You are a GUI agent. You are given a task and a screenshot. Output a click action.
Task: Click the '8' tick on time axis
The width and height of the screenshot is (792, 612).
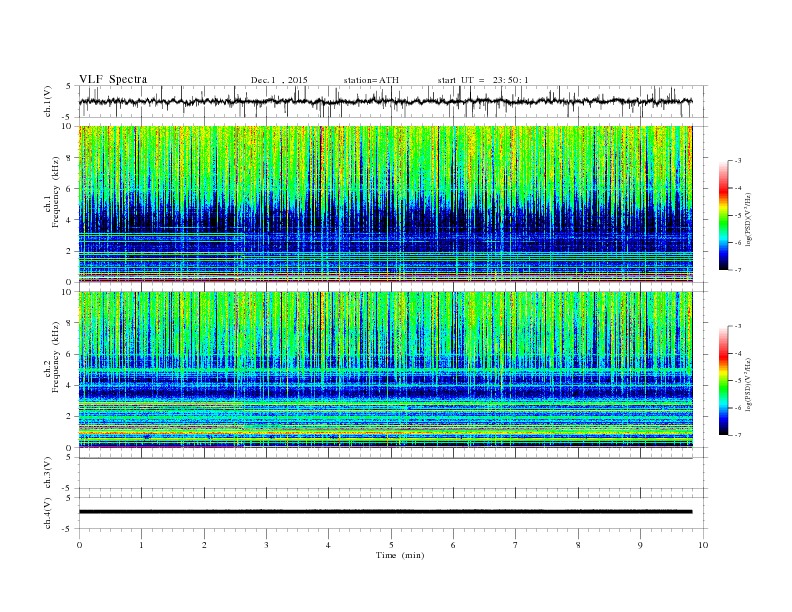pos(578,545)
